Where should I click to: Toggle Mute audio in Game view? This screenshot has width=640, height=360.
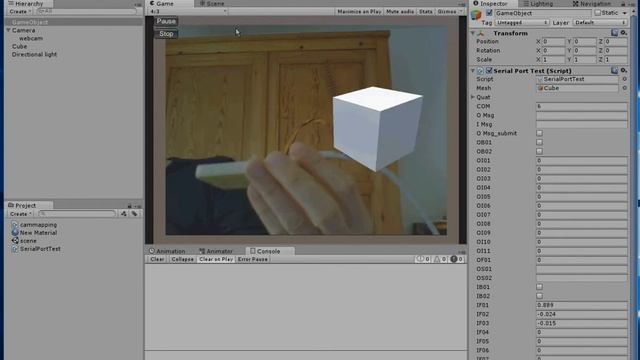[400, 12]
